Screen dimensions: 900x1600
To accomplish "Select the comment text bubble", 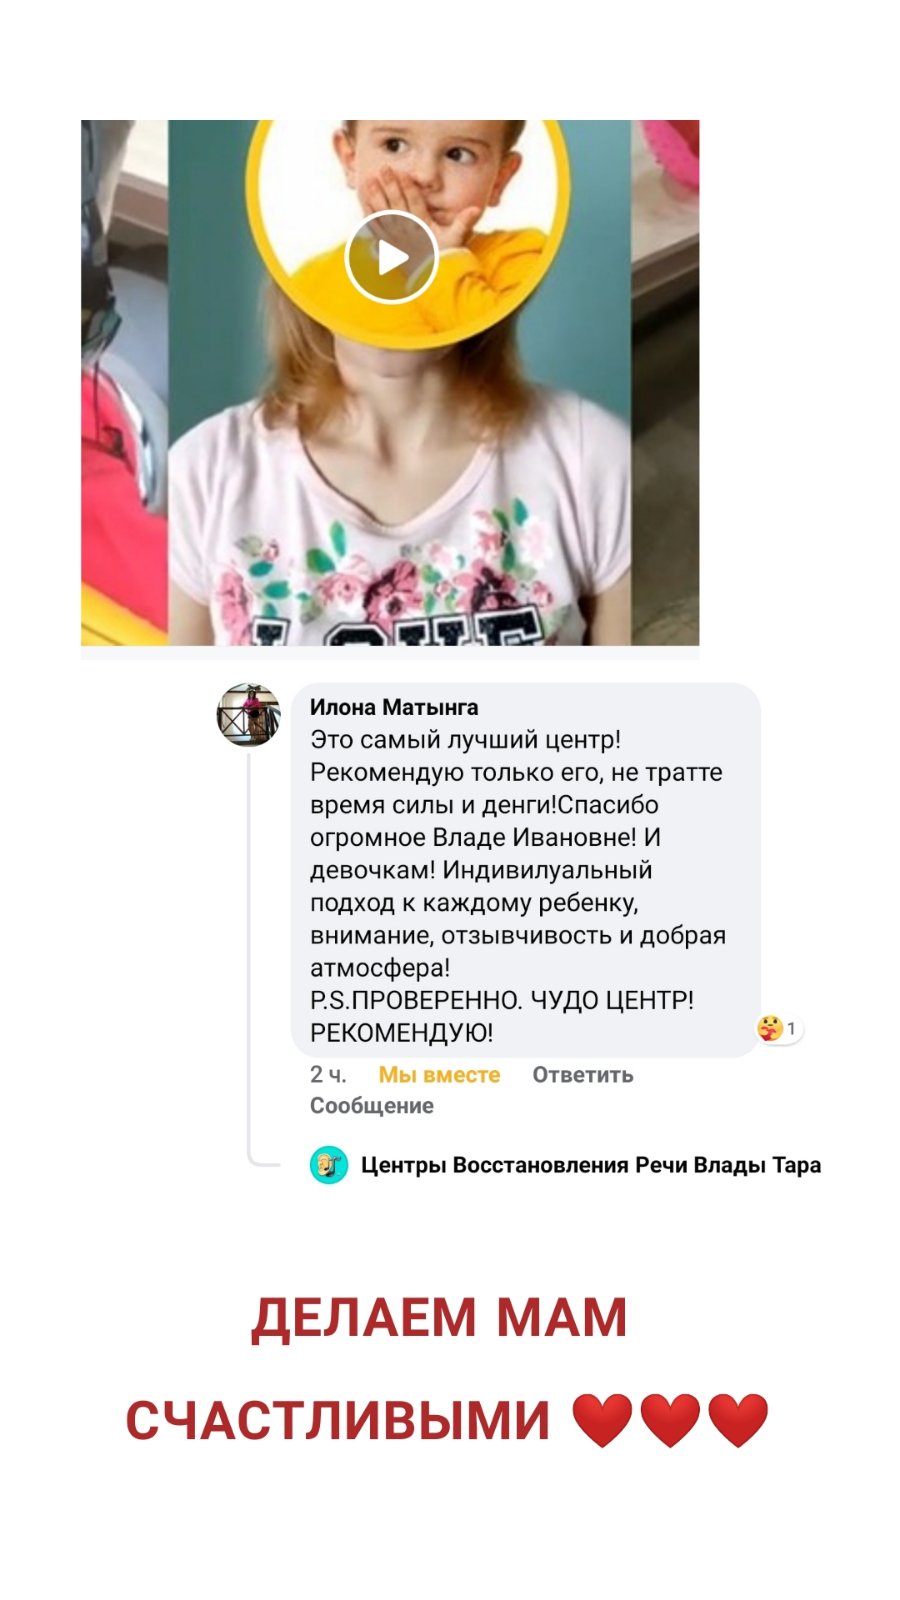I will coord(525,870).
